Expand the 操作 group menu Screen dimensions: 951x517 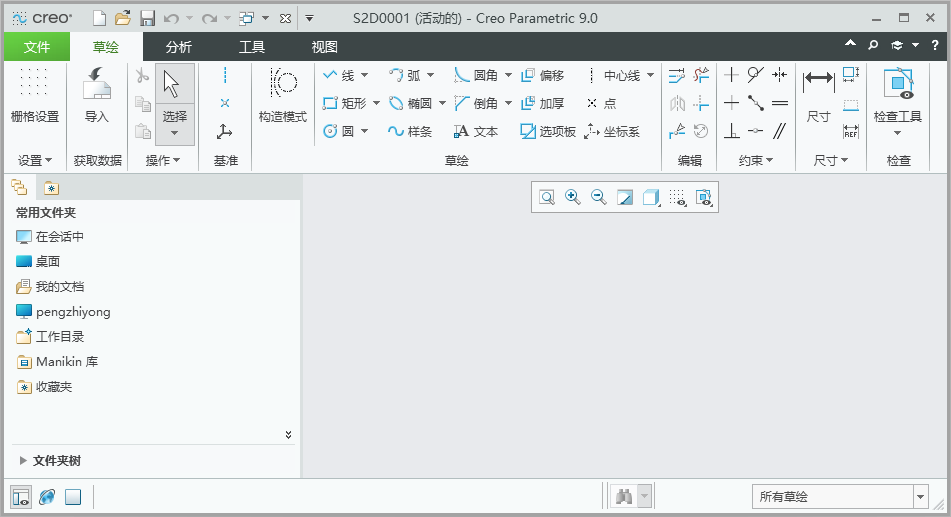point(163,160)
